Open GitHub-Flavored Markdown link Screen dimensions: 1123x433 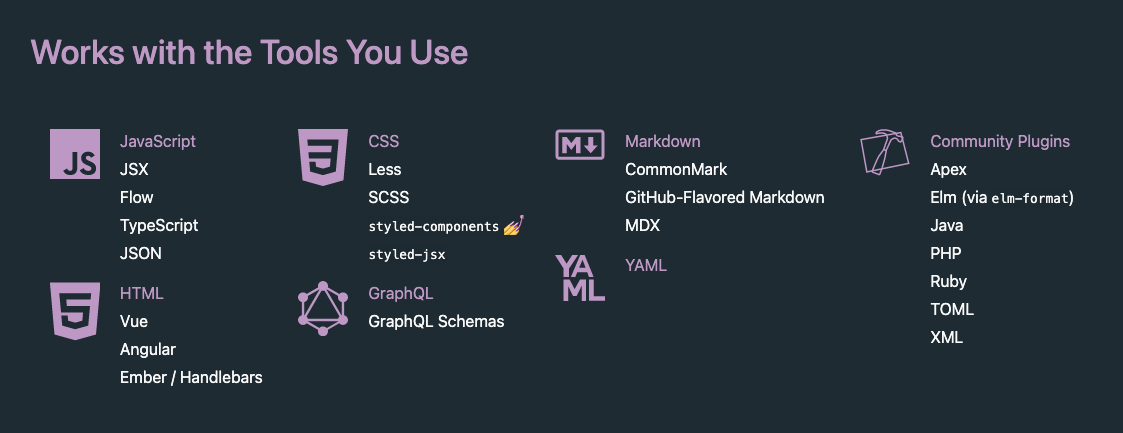pyautogui.click(x=725, y=198)
